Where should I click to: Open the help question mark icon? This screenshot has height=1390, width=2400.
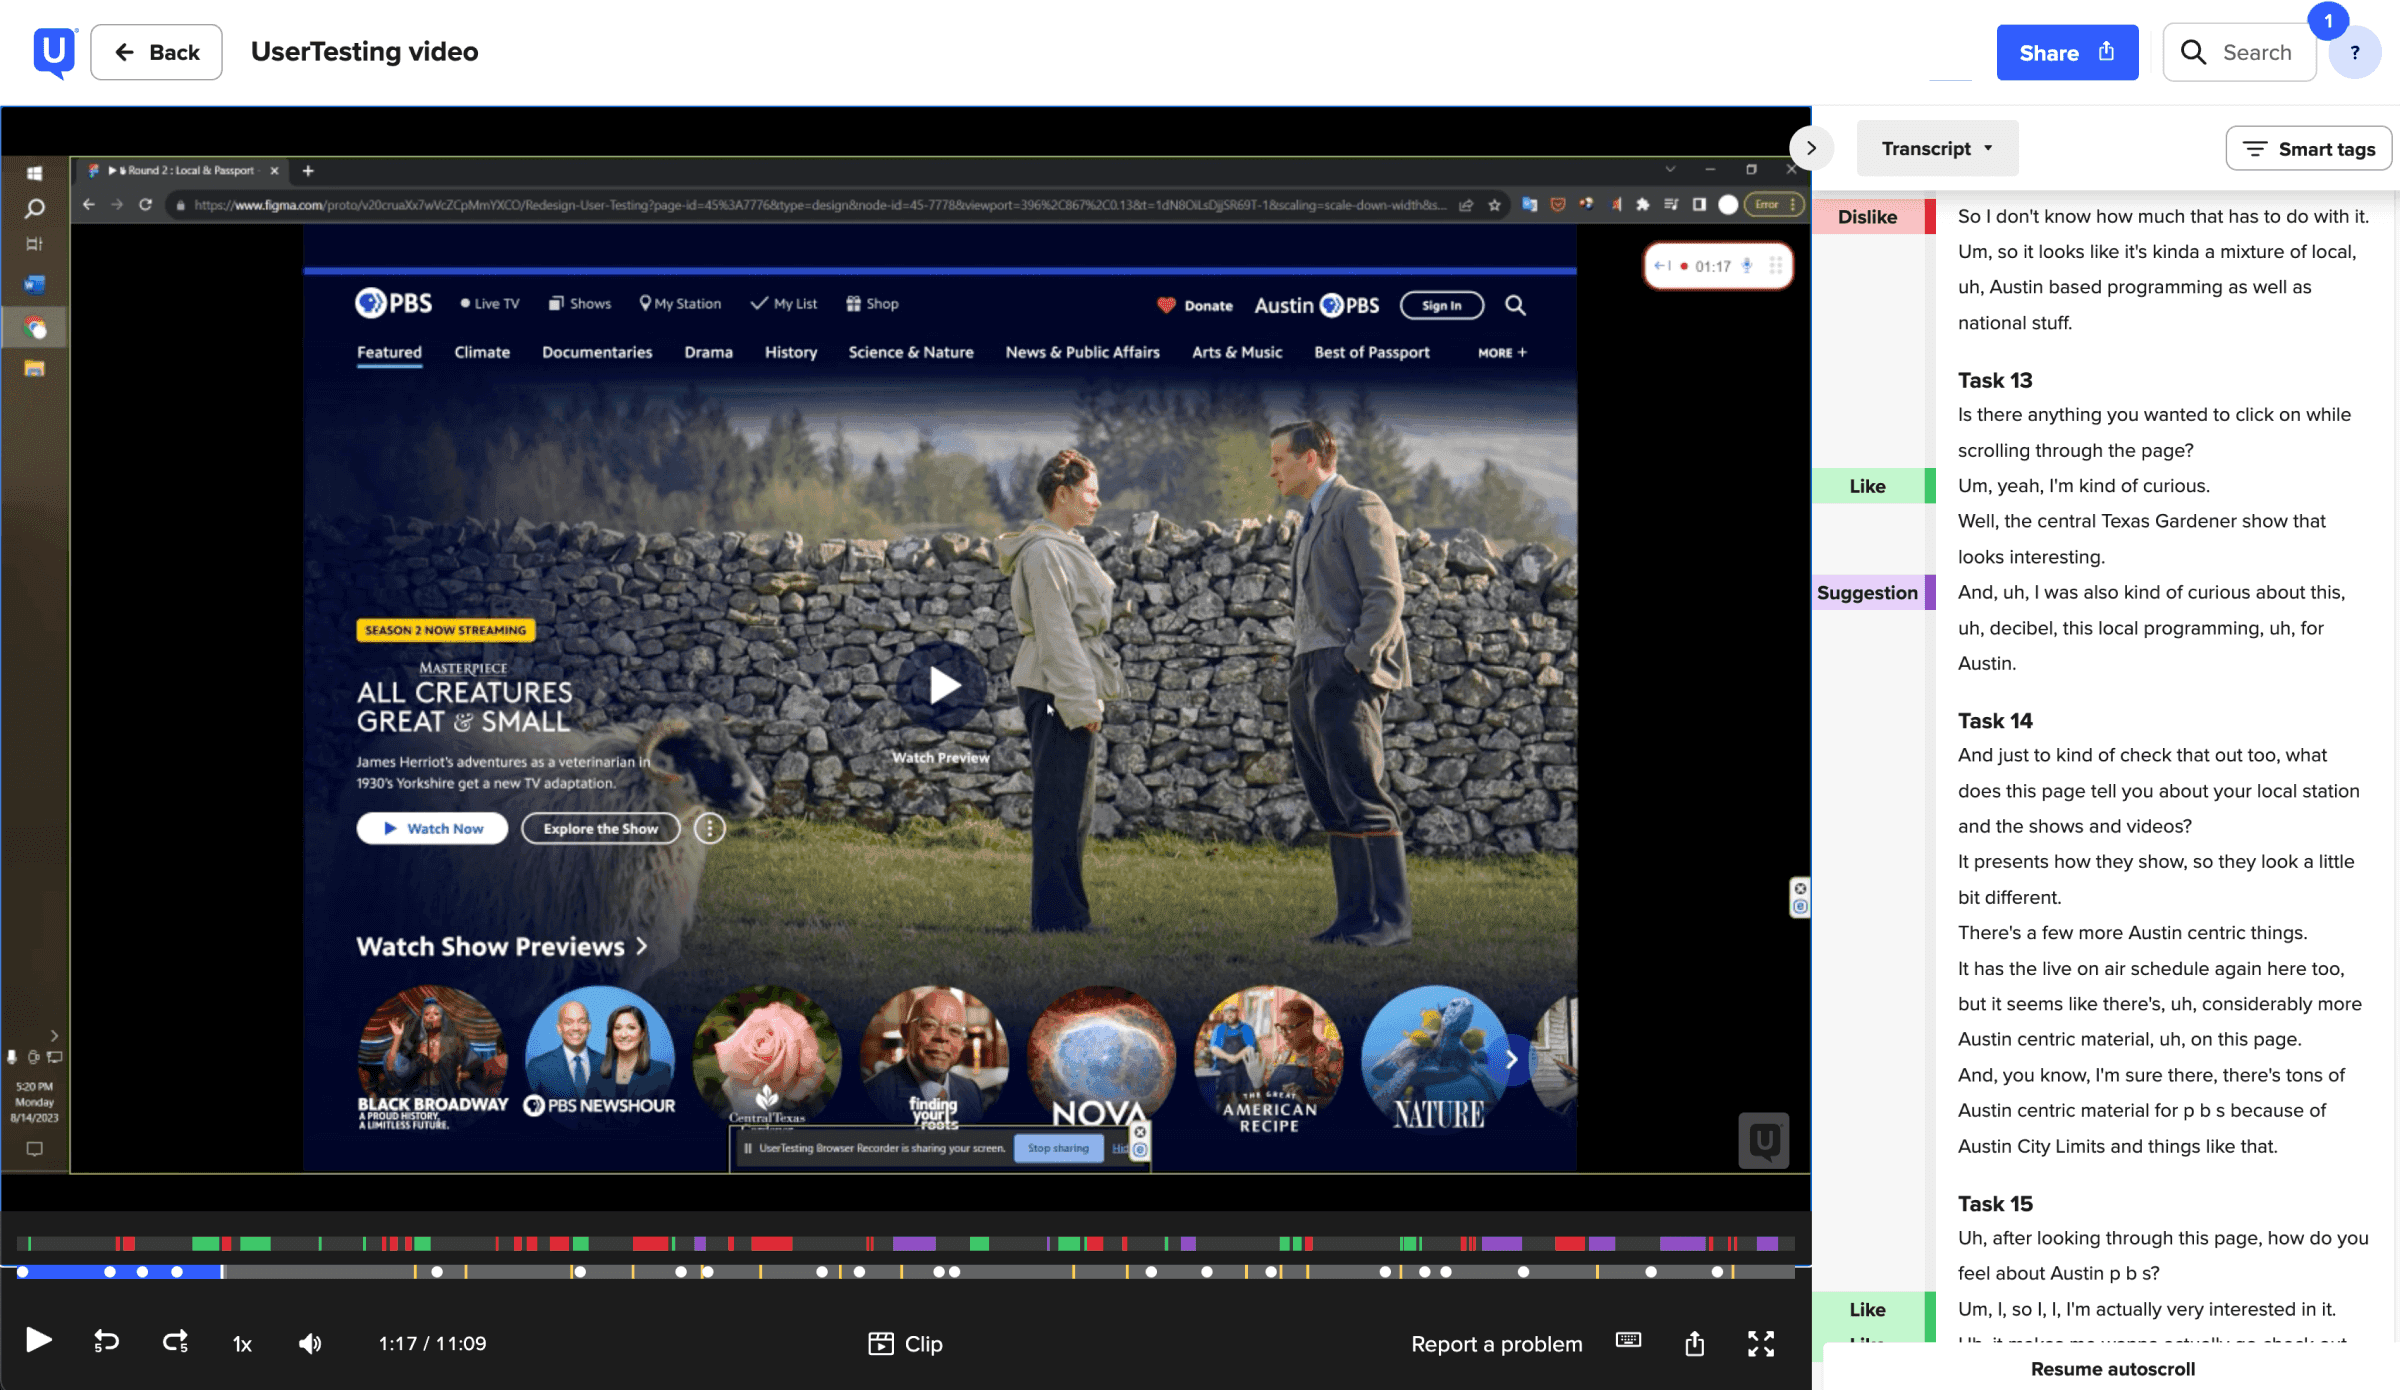pos(2355,53)
